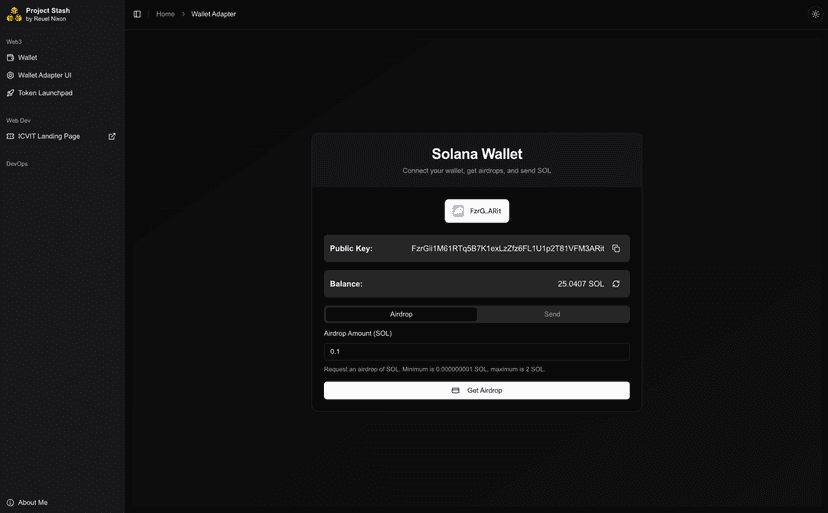This screenshot has width=828, height=513.
Task: Refresh the balance with refresh icon
Action: (616, 284)
